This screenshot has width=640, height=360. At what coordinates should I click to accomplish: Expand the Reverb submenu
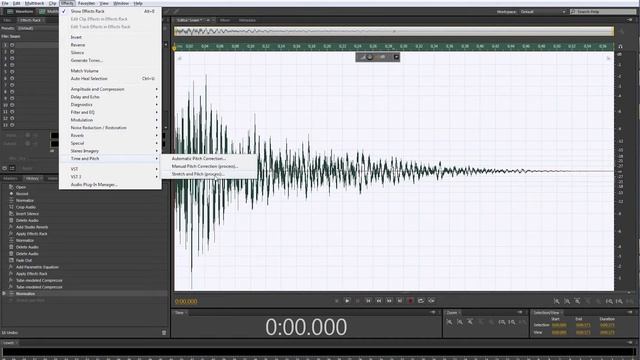coord(110,136)
